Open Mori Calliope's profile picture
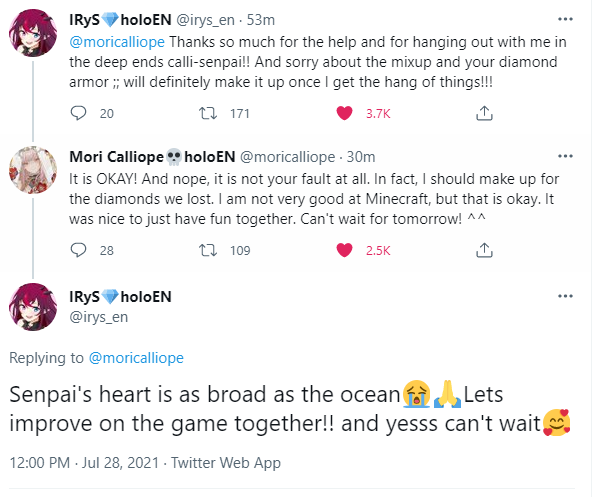599x497 pixels. [x=33, y=170]
